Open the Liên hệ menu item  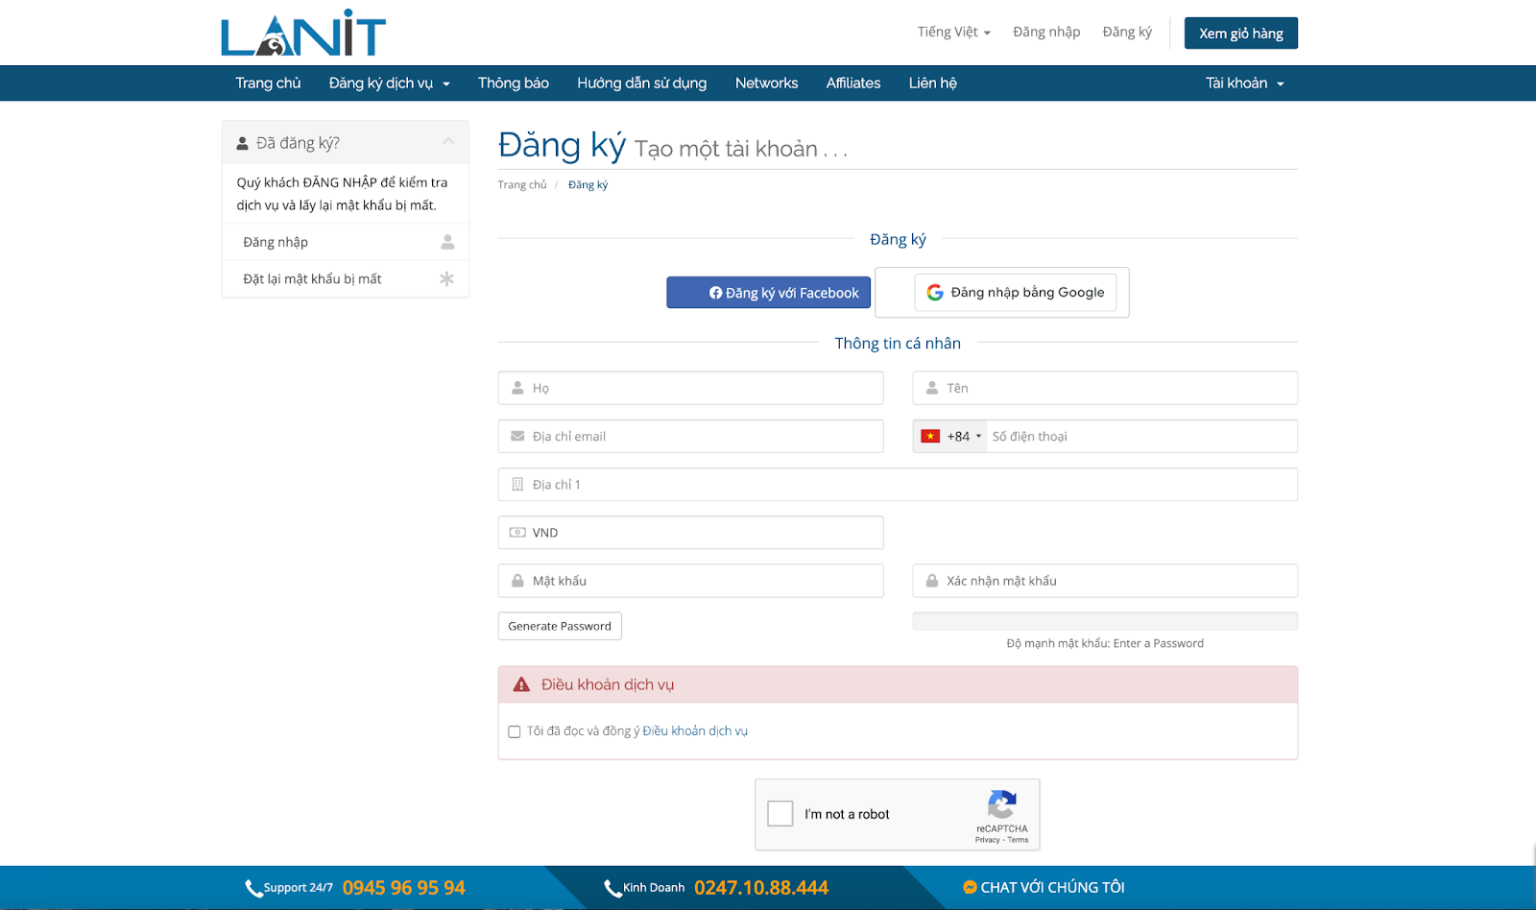pyautogui.click(x=933, y=83)
